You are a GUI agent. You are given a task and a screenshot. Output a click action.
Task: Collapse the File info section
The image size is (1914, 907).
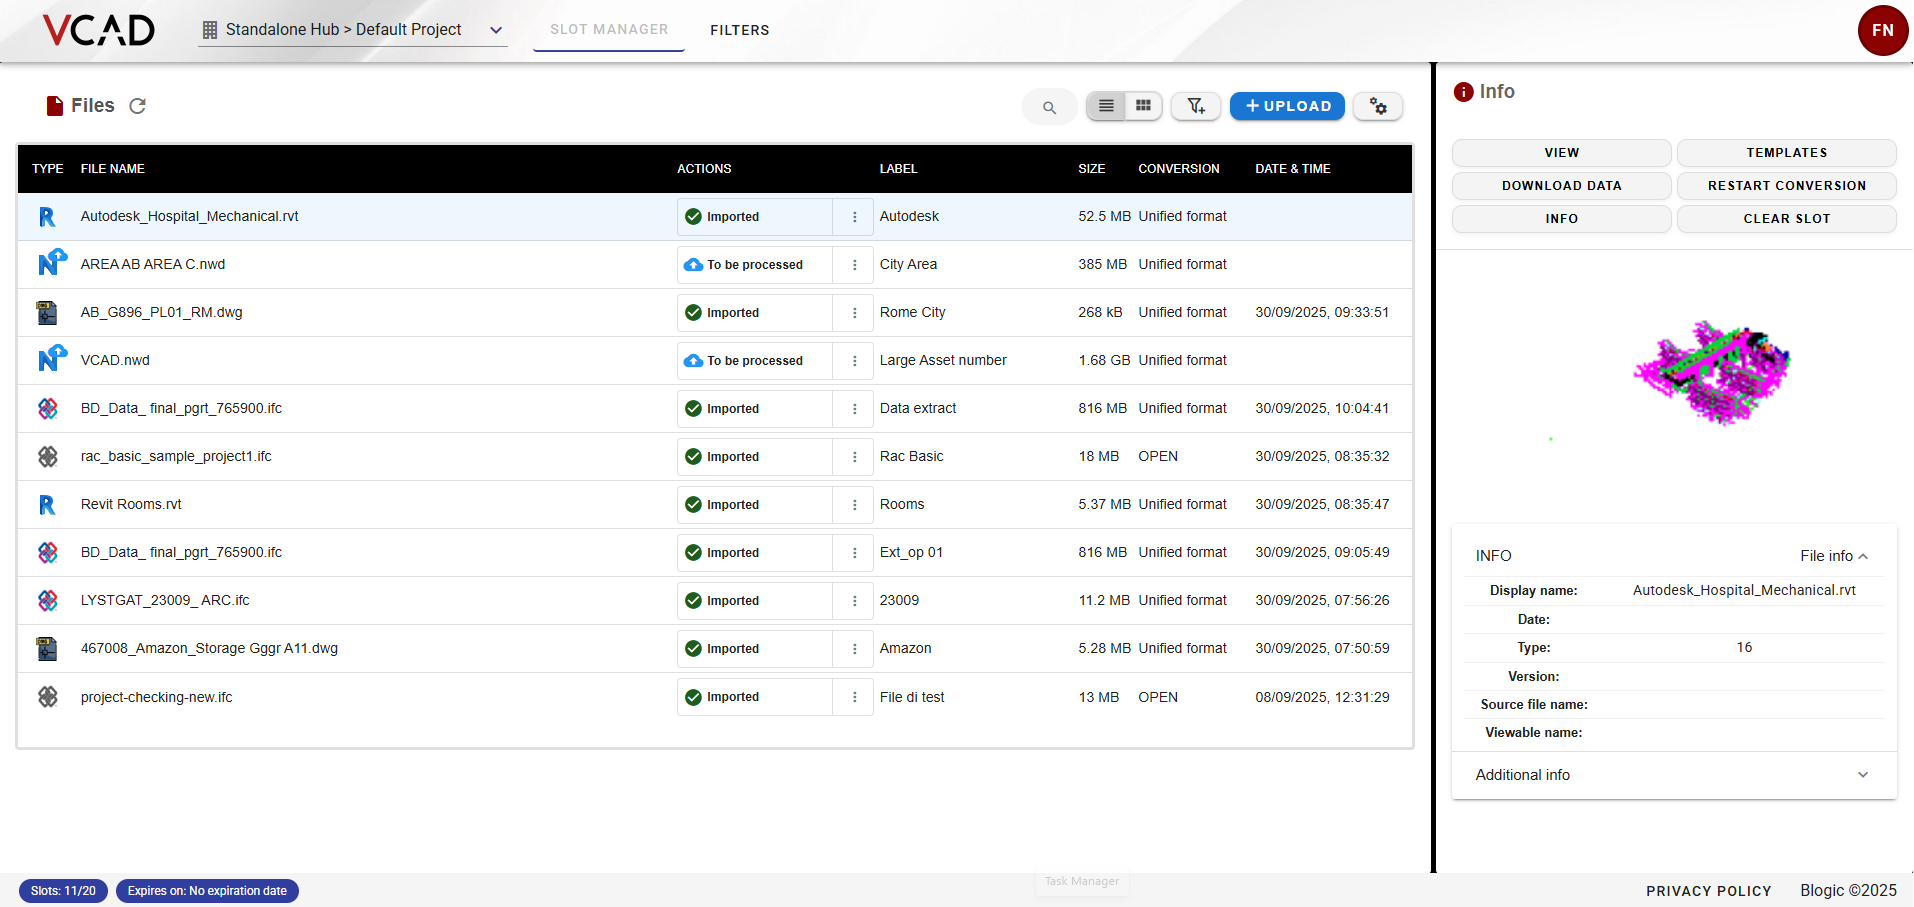1834,556
